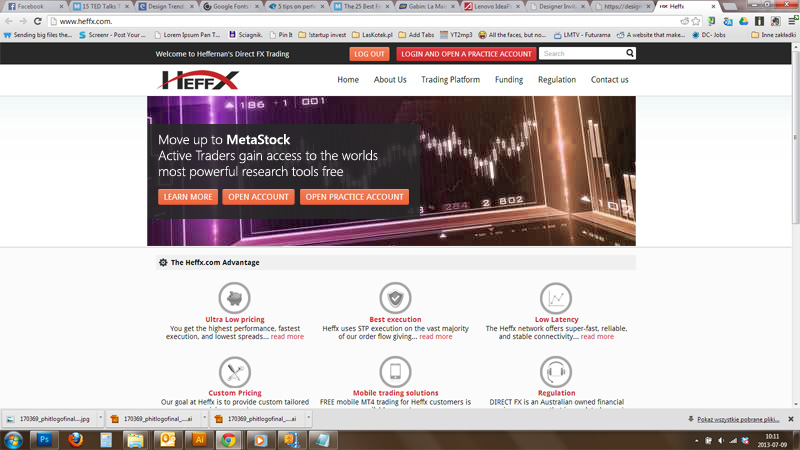Click the volume icon in system tray
The image size is (800, 450).
[x=720, y=440]
